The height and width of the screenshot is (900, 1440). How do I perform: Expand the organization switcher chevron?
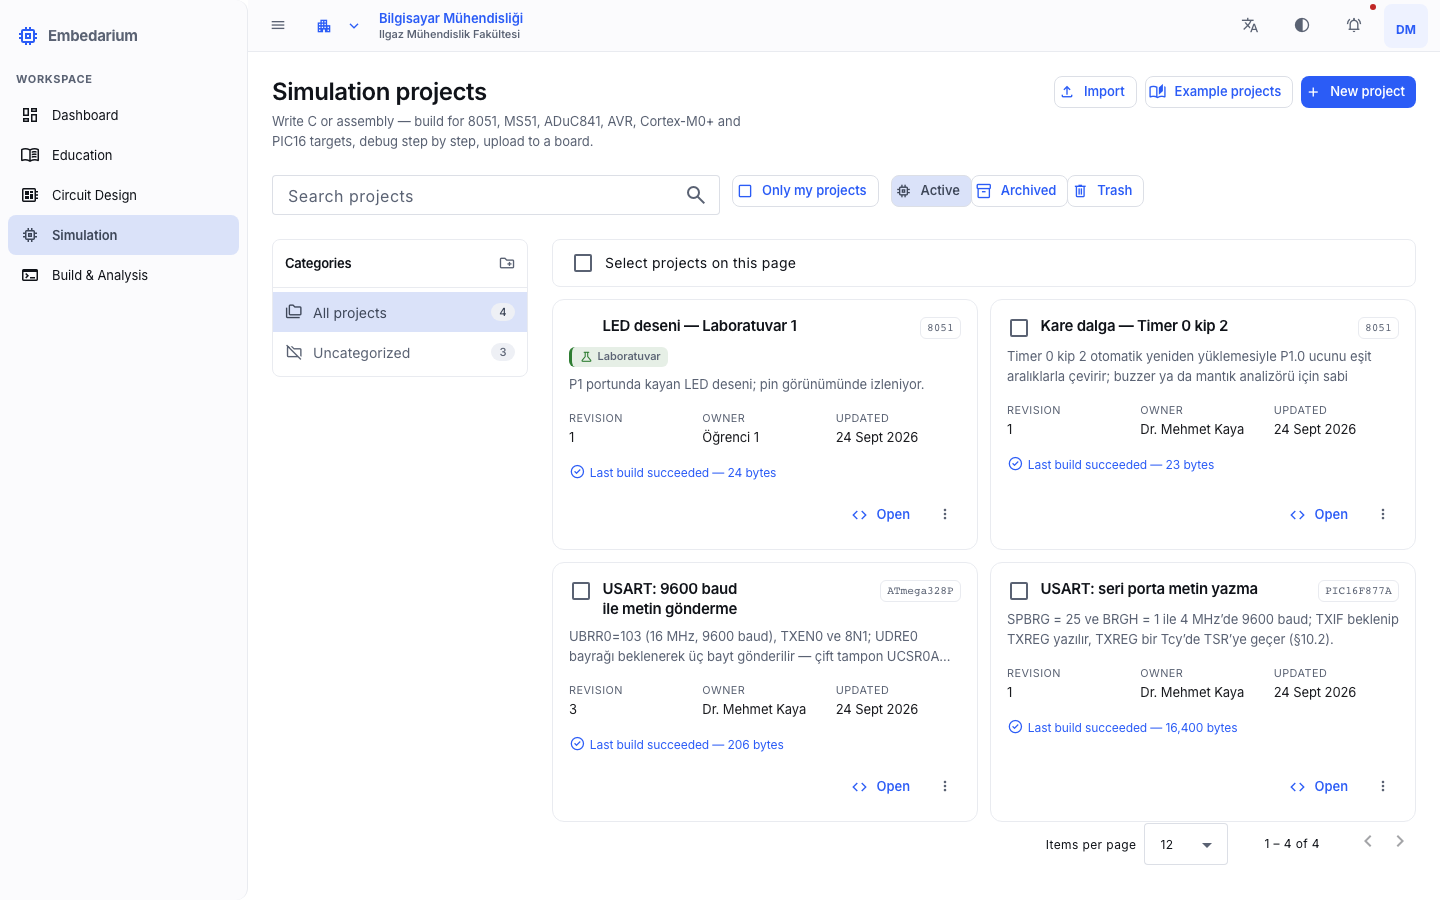[354, 26]
